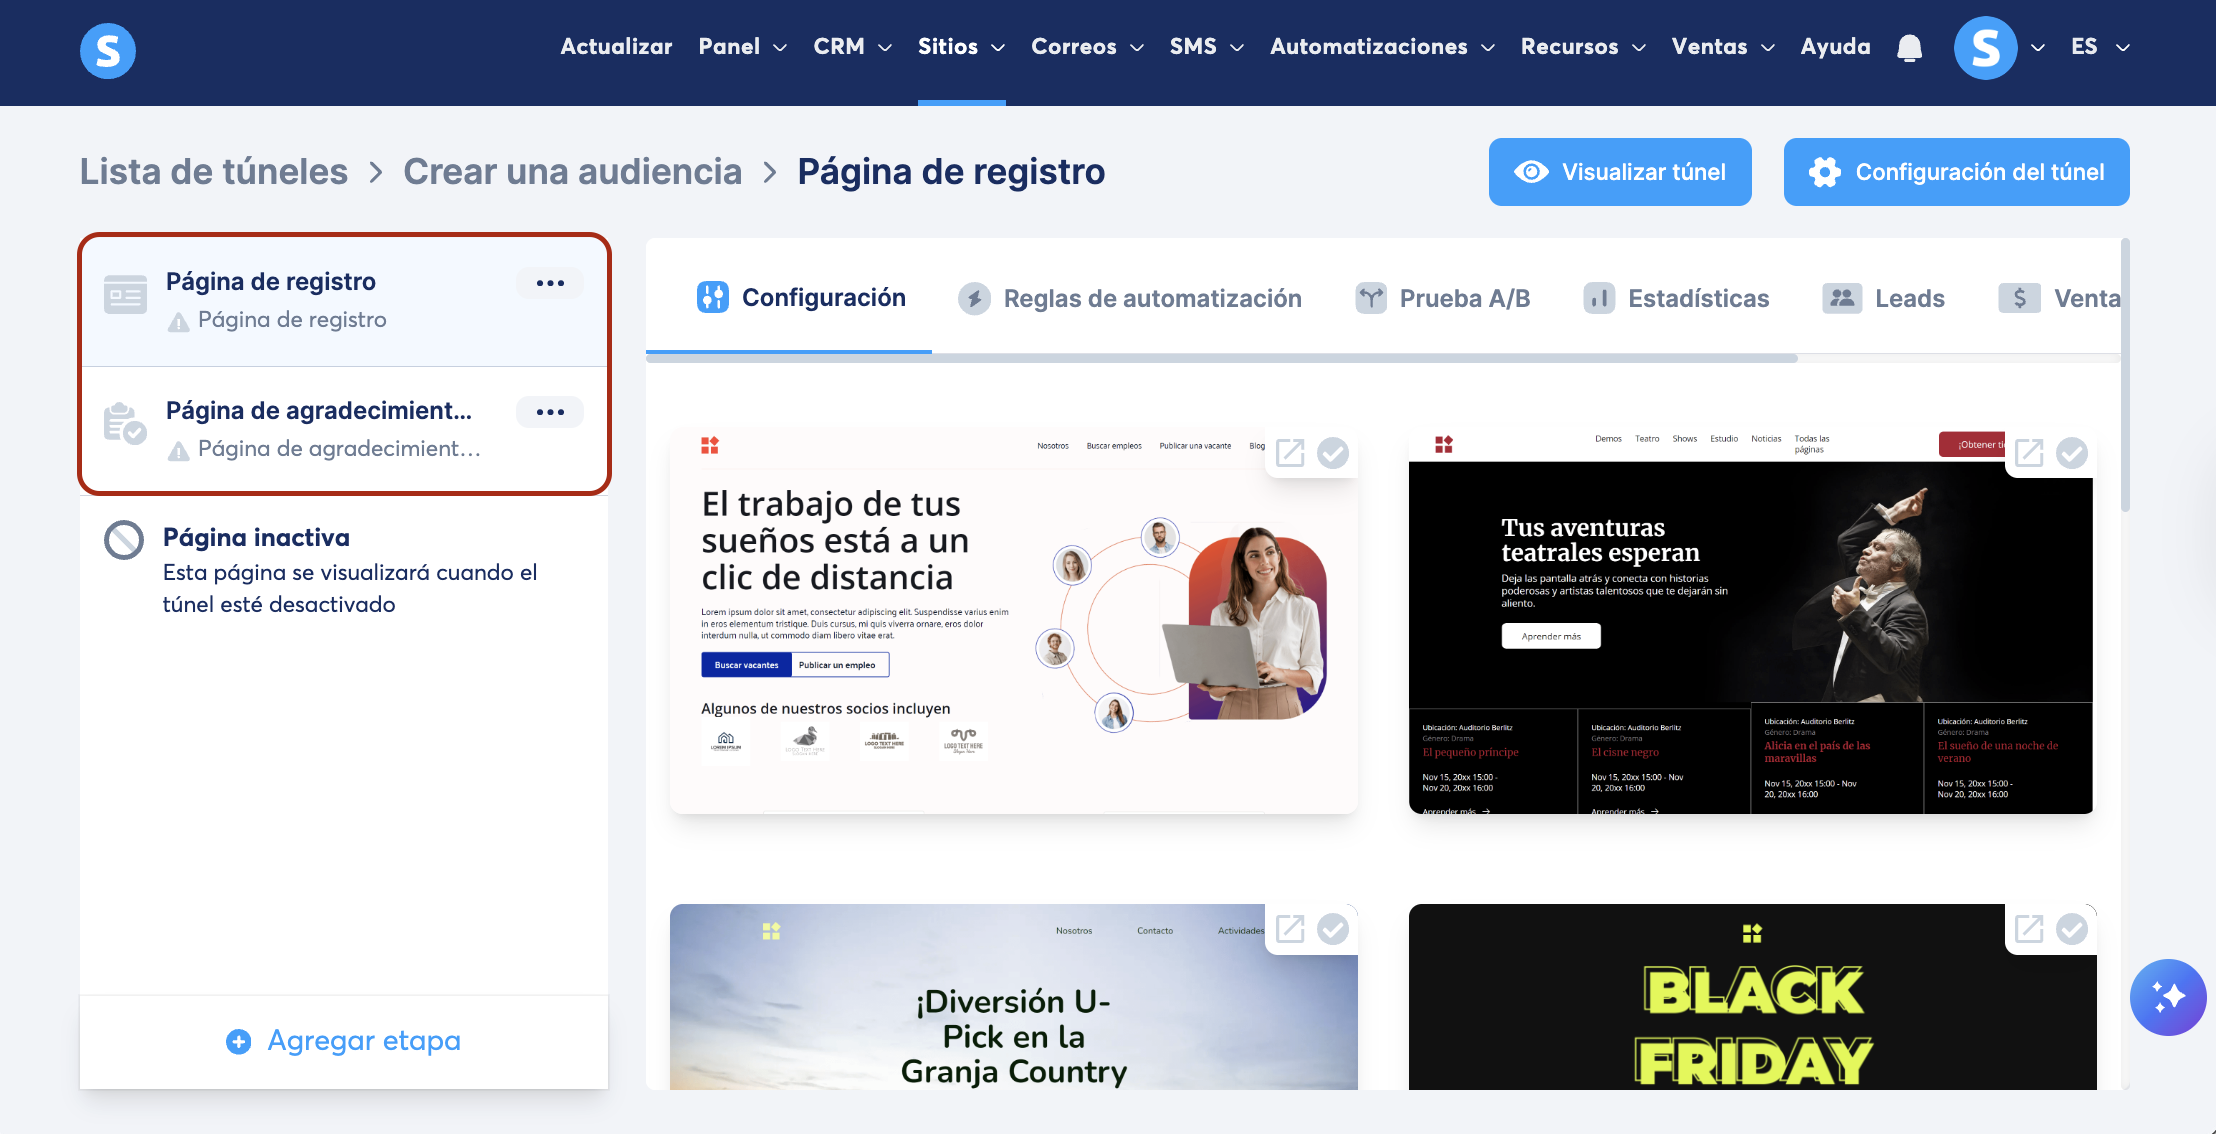Click three-dots menu for Página de registro
This screenshot has height=1134, width=2216.
coord(550,283)
